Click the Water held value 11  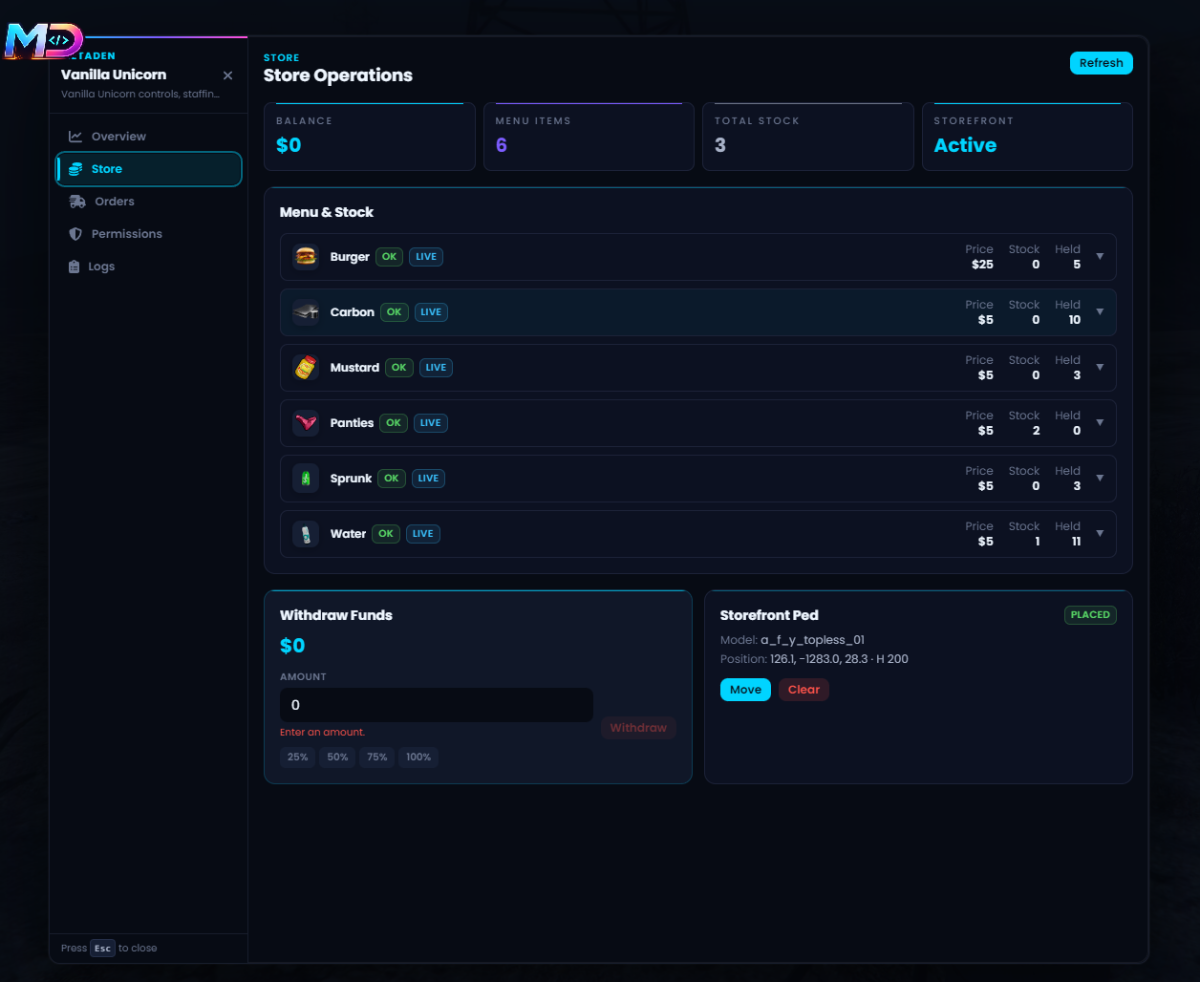tap(1076, 542)
